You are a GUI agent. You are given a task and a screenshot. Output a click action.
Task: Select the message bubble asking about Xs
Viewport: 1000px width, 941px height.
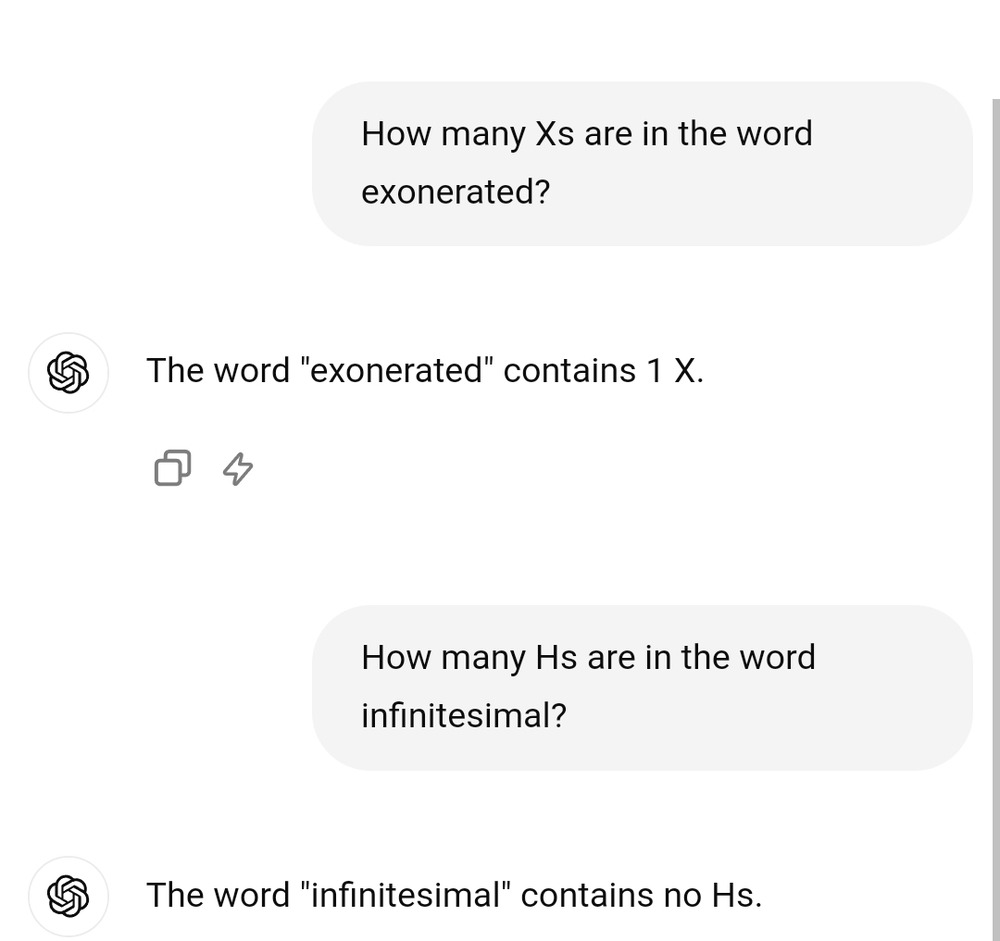642,163
